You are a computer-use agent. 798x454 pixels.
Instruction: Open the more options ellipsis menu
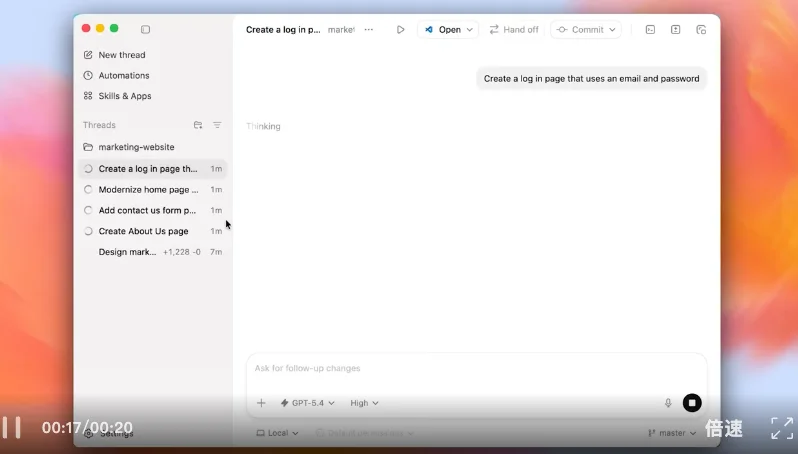369,30
